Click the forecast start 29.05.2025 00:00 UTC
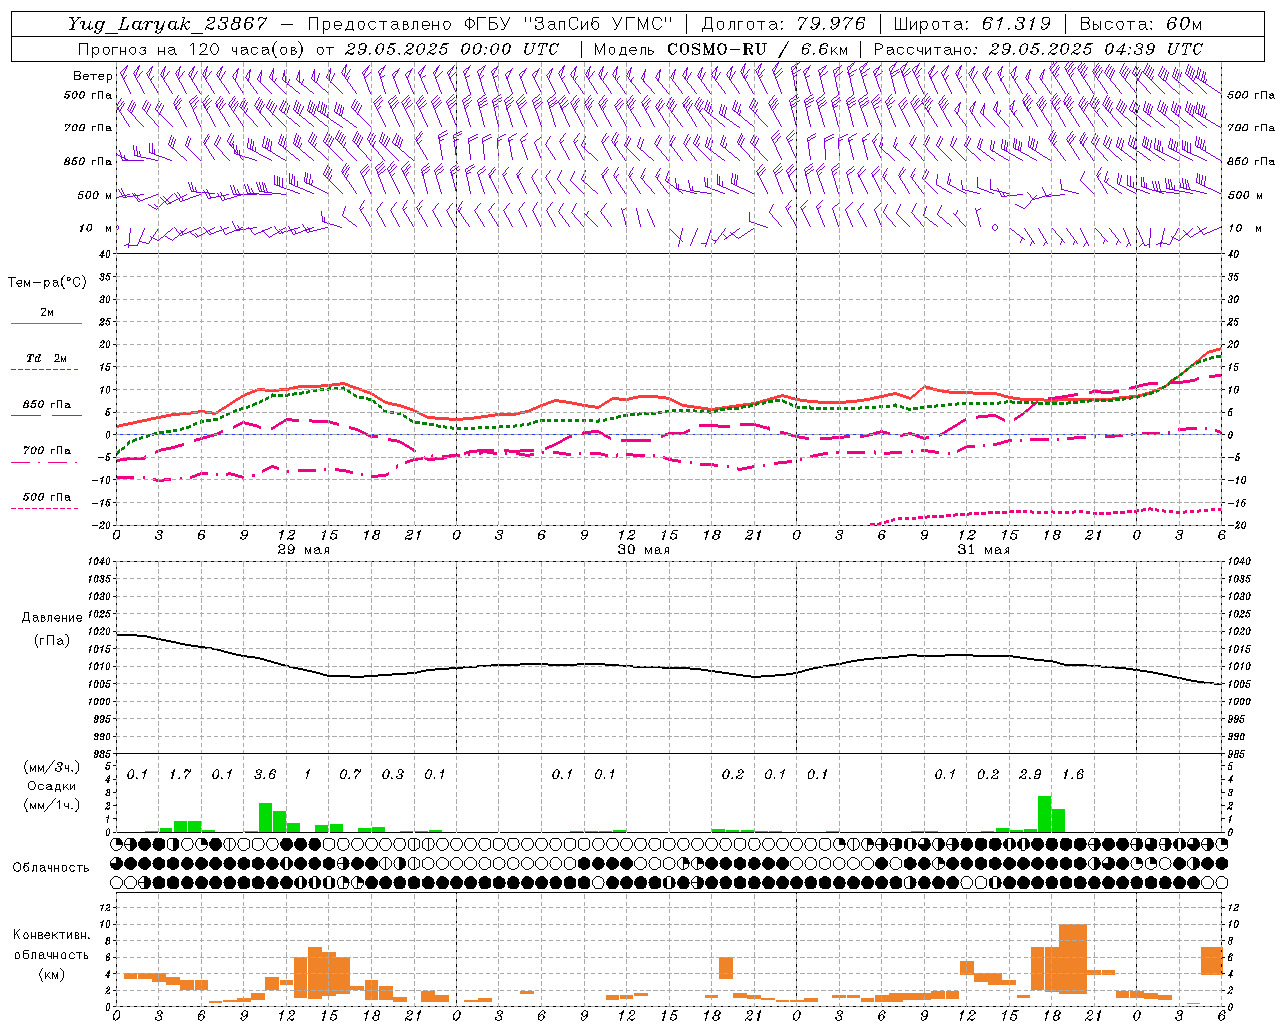The height and width of the screenshot is (1024, 1280). 452,49
